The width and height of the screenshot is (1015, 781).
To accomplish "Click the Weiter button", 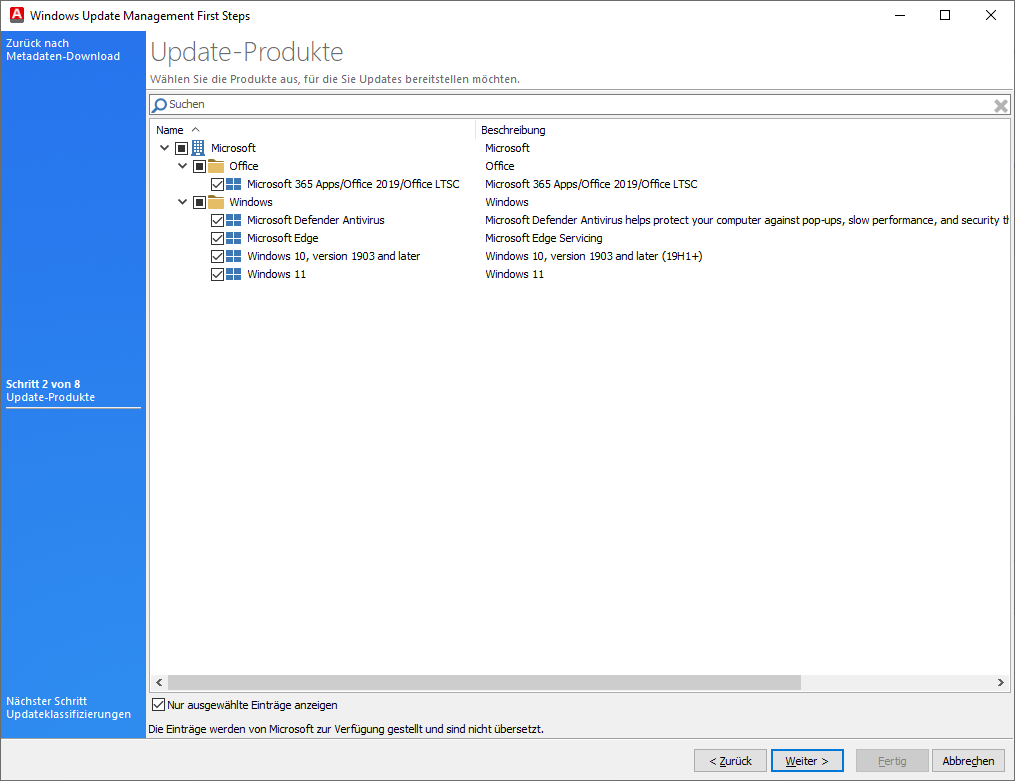I will (806, 760).
